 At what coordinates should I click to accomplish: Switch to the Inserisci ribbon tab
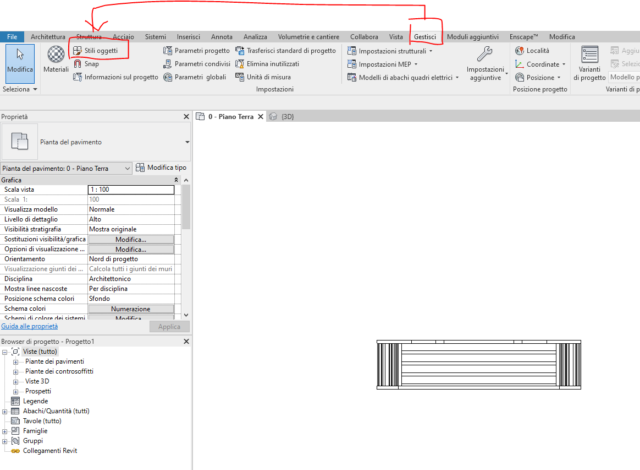(x=188, y=37)
